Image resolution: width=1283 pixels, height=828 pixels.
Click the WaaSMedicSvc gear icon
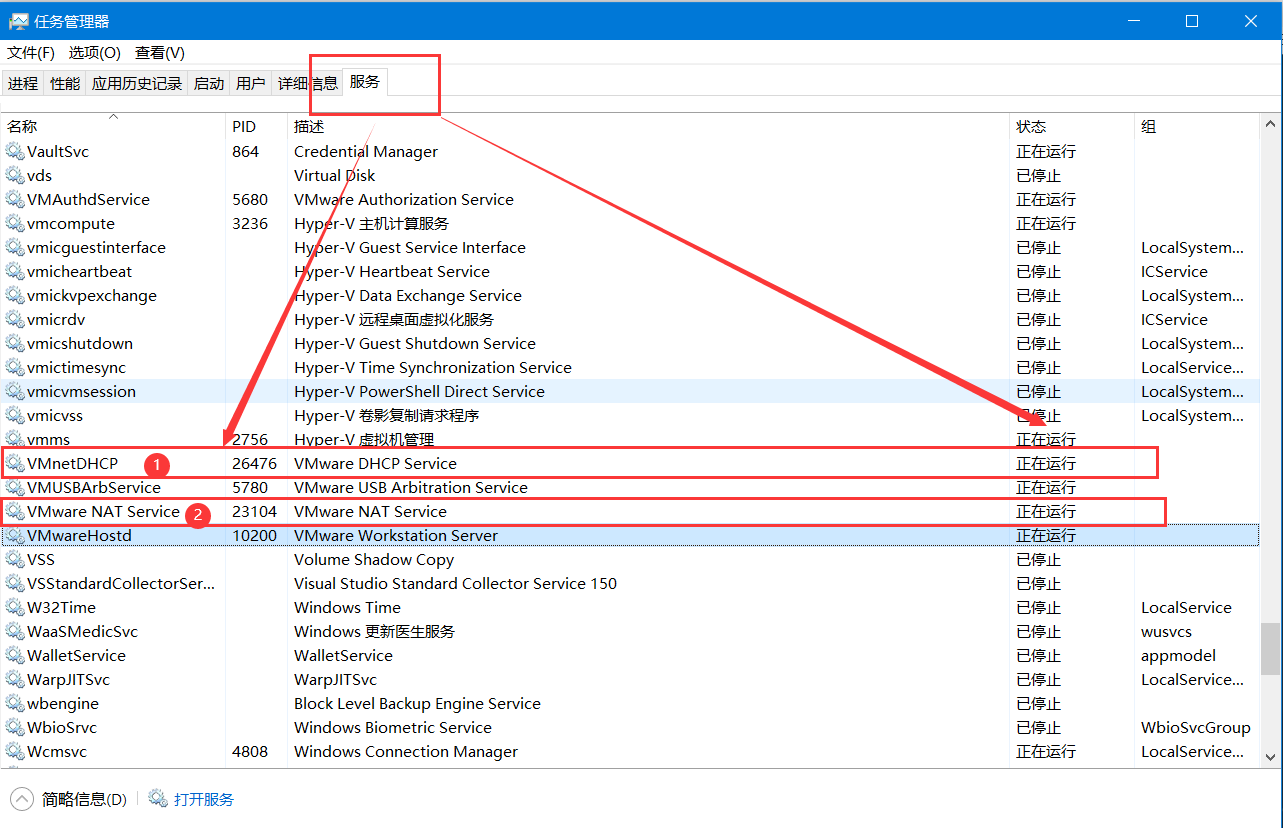[x=14, y=632]
